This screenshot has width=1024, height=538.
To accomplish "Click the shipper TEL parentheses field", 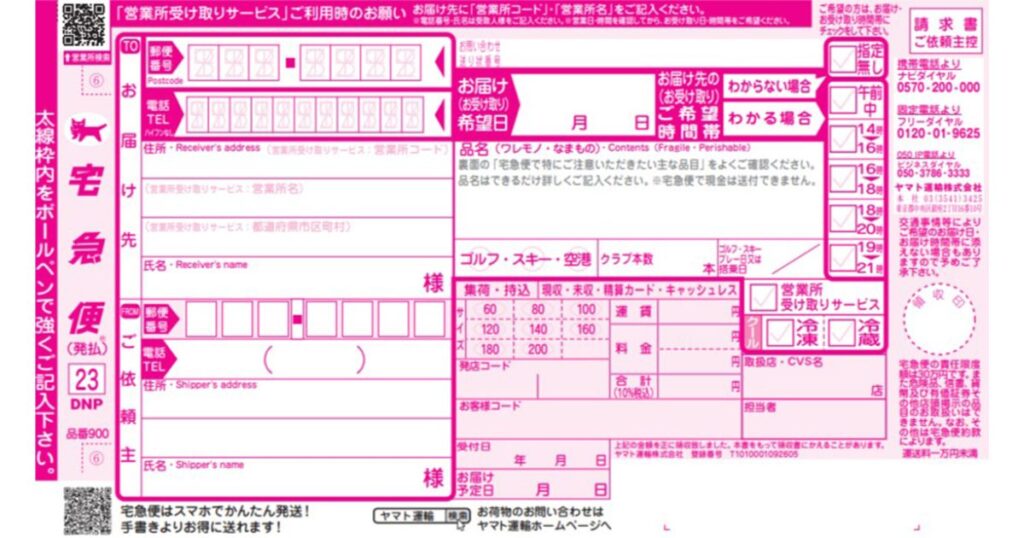I will click(314, 359).
